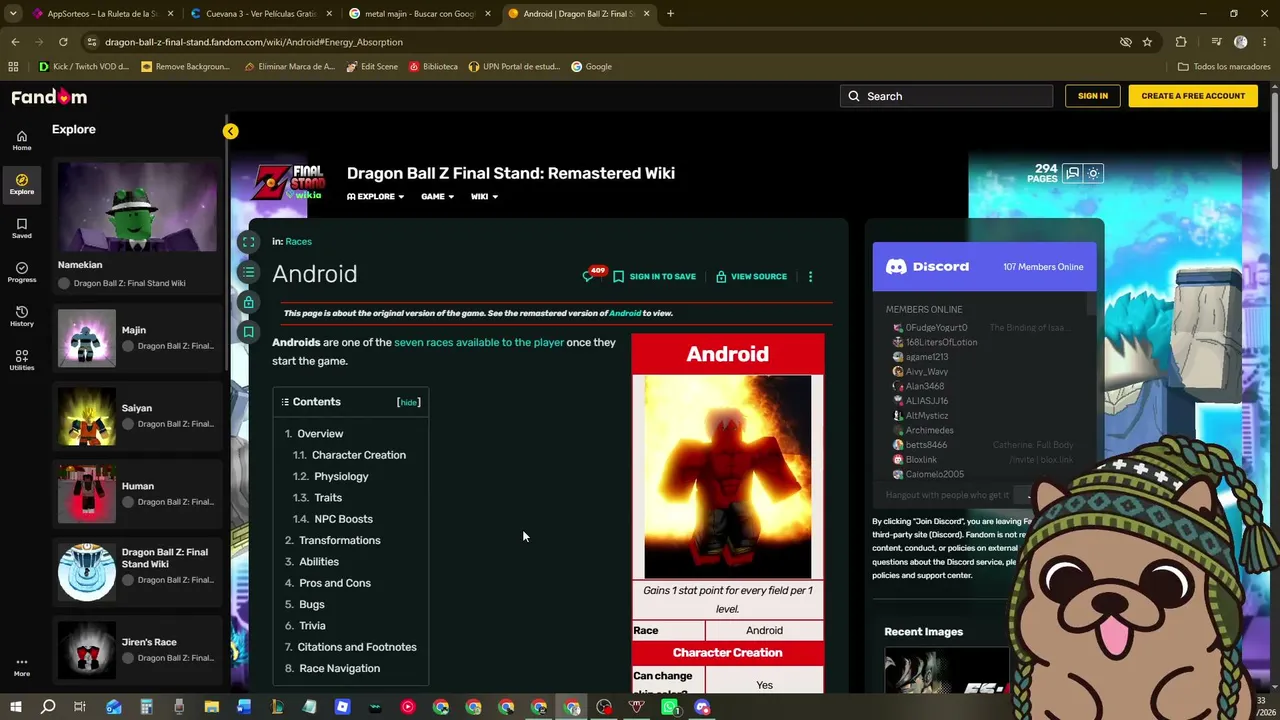1280x720 pixels.
Task: Open the Chrome apps grid in bookmarks bar
Action: (x=13, y=67)
